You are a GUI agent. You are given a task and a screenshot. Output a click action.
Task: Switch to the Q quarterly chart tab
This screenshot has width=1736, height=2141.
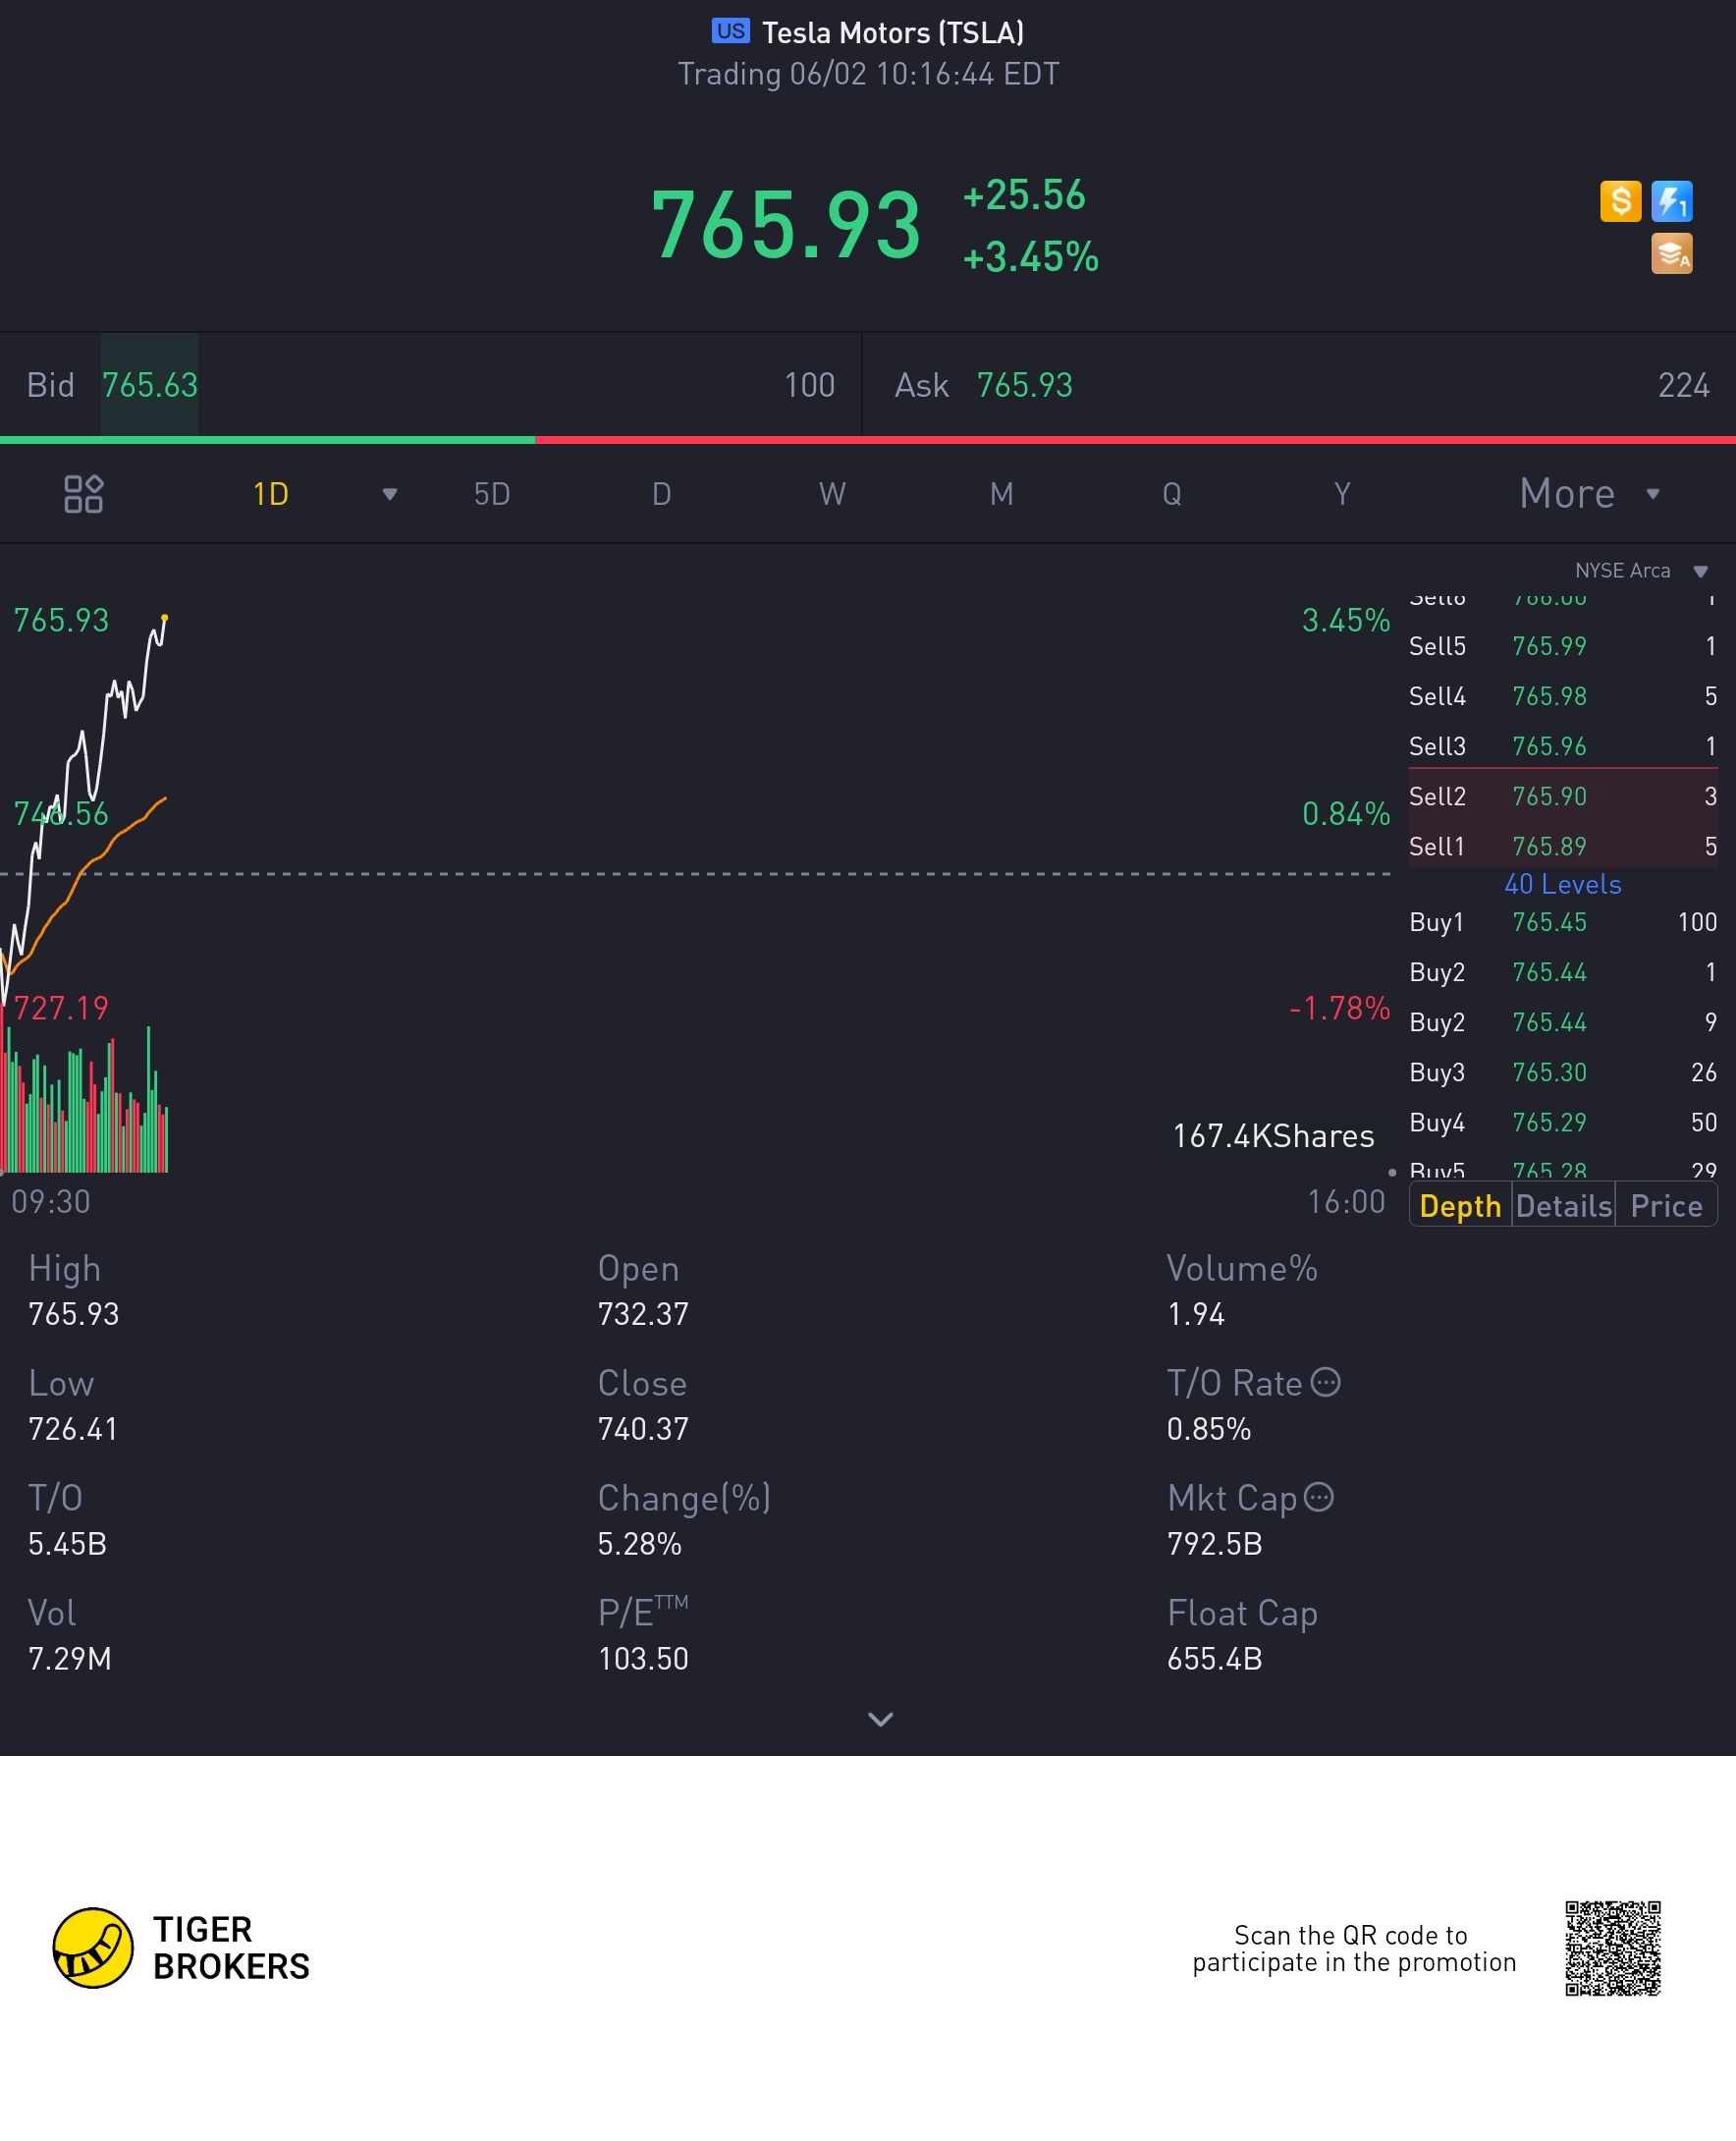click(1172, 494)
